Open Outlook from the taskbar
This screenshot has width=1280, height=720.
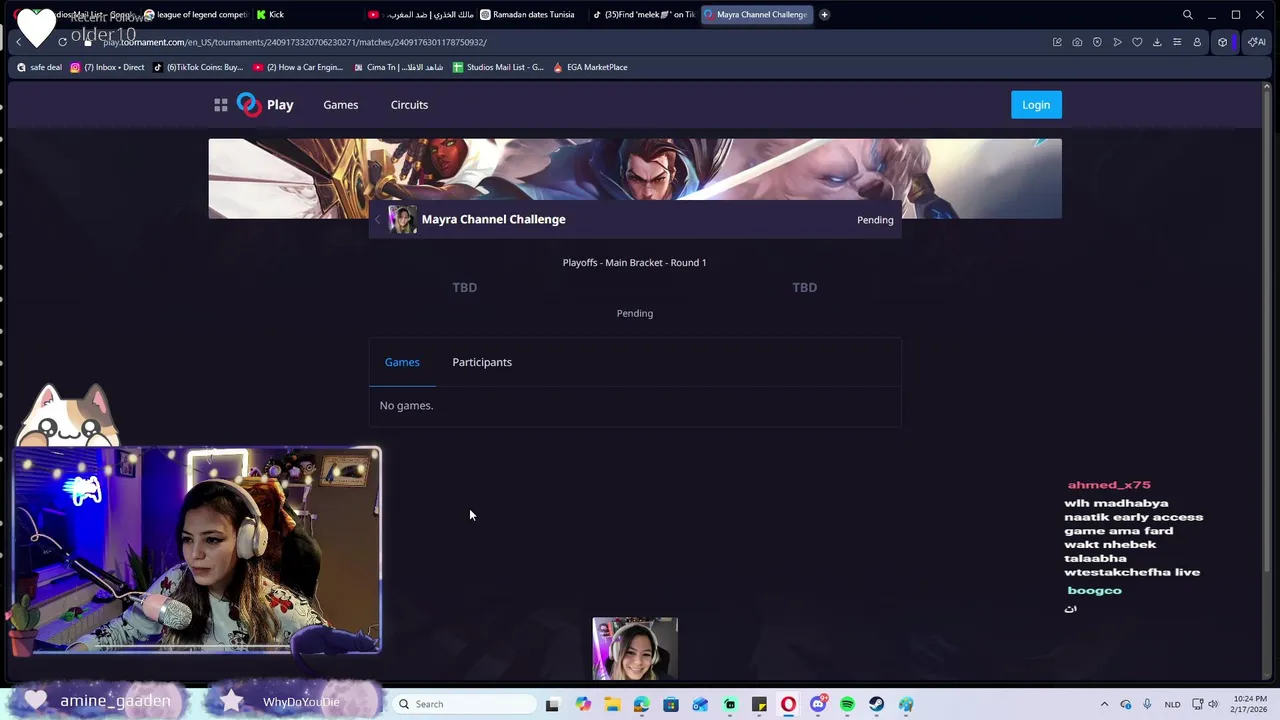tap(700, 704)
